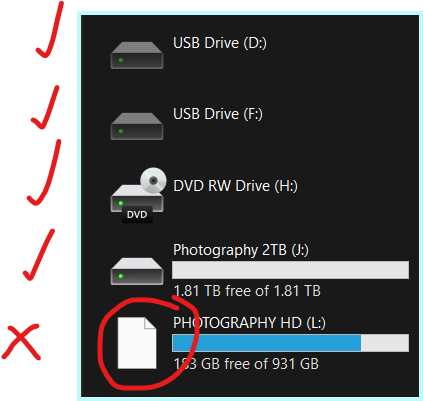Click the blue used-space portion of L: bar
The image size is (423, 401).
click(x=266, y=343)
